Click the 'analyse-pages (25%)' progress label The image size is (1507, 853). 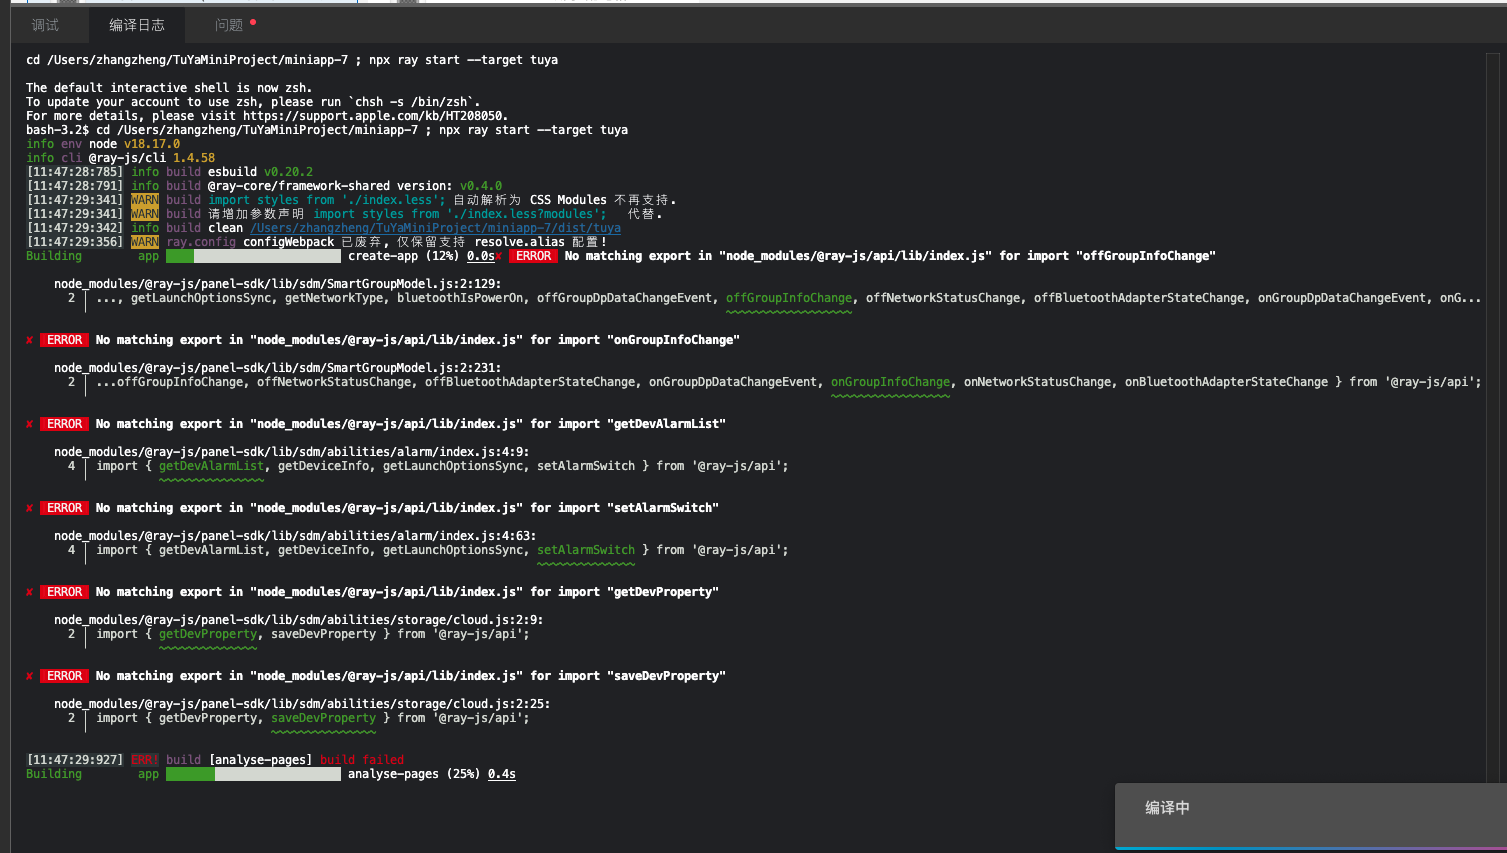coord(414,774)
